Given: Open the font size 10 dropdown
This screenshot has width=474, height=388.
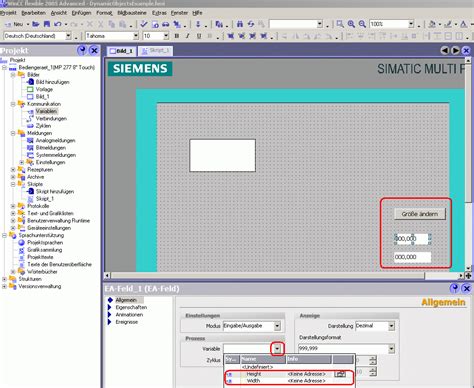Looking at the screenshot, I should coord(166,36).
